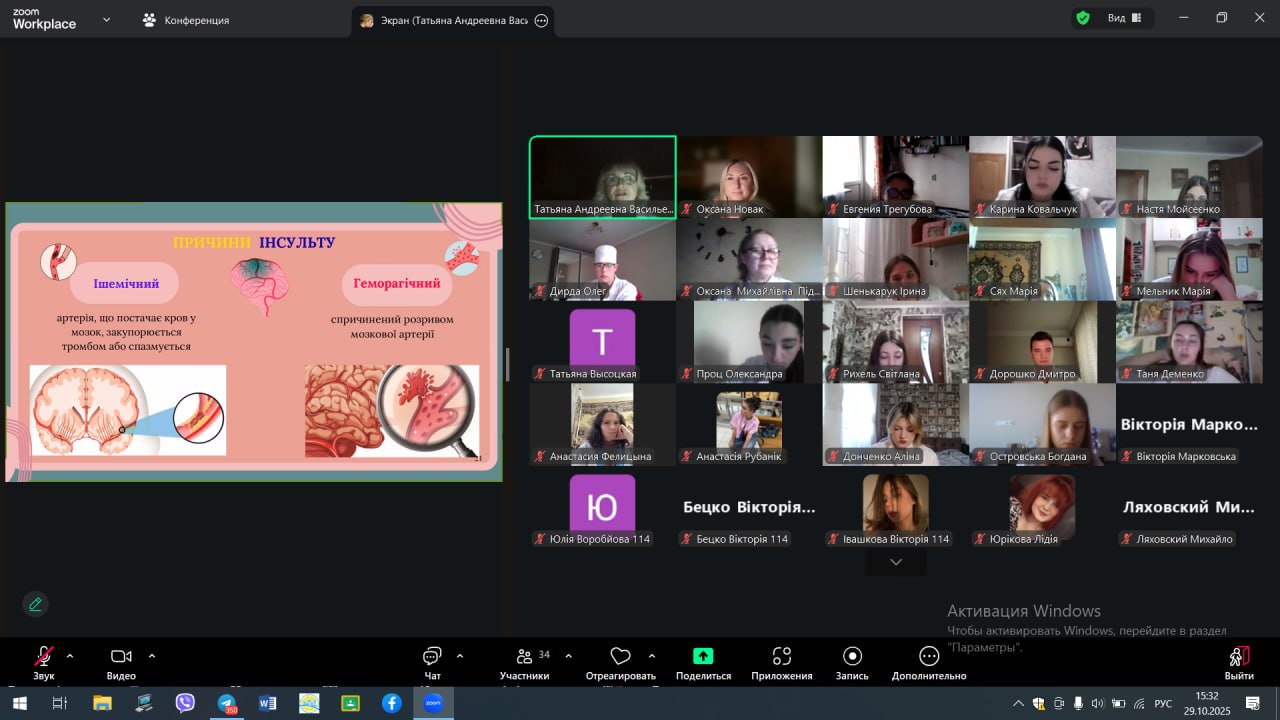1280x720 pixels.
Task: Expand the audio settings arrow
Action: [x=70, y=656]
